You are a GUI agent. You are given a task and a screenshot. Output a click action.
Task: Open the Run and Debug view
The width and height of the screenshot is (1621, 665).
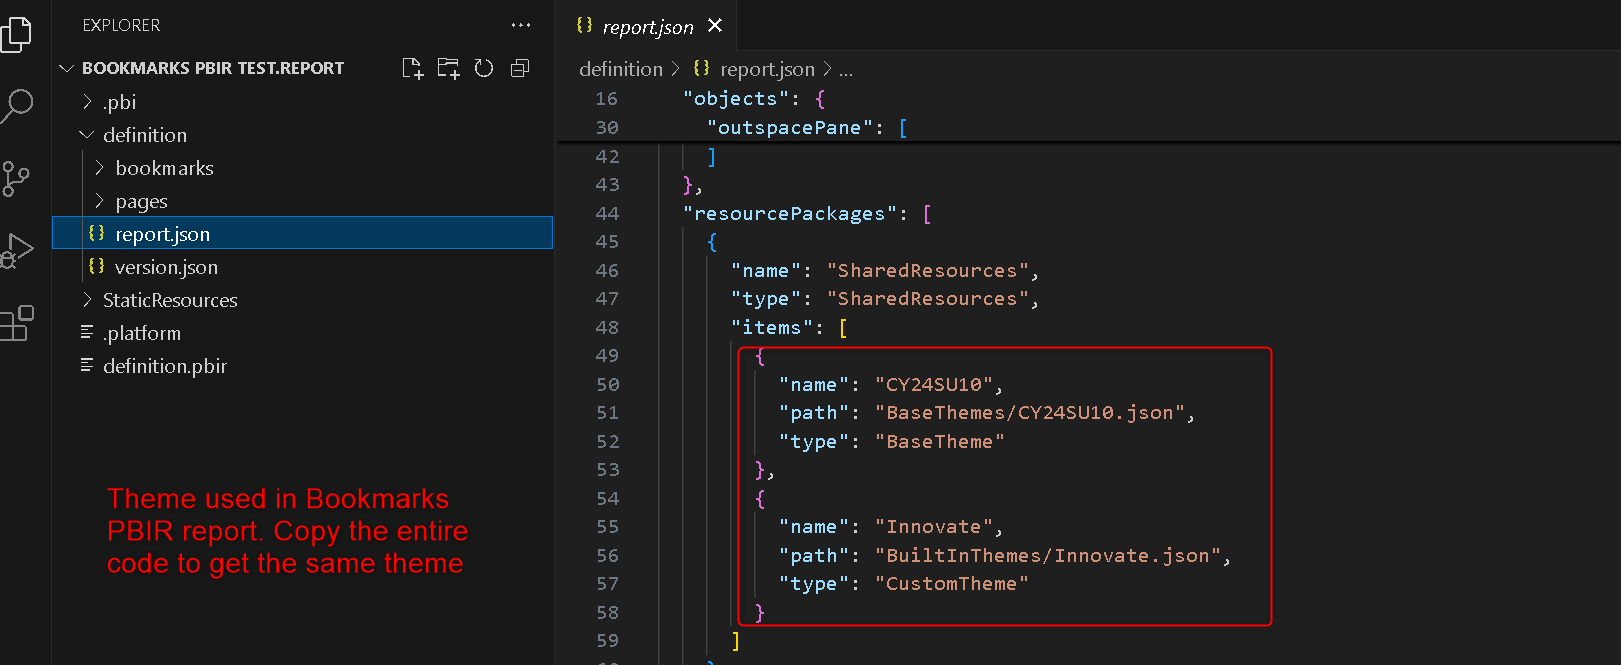coord(17,251)
